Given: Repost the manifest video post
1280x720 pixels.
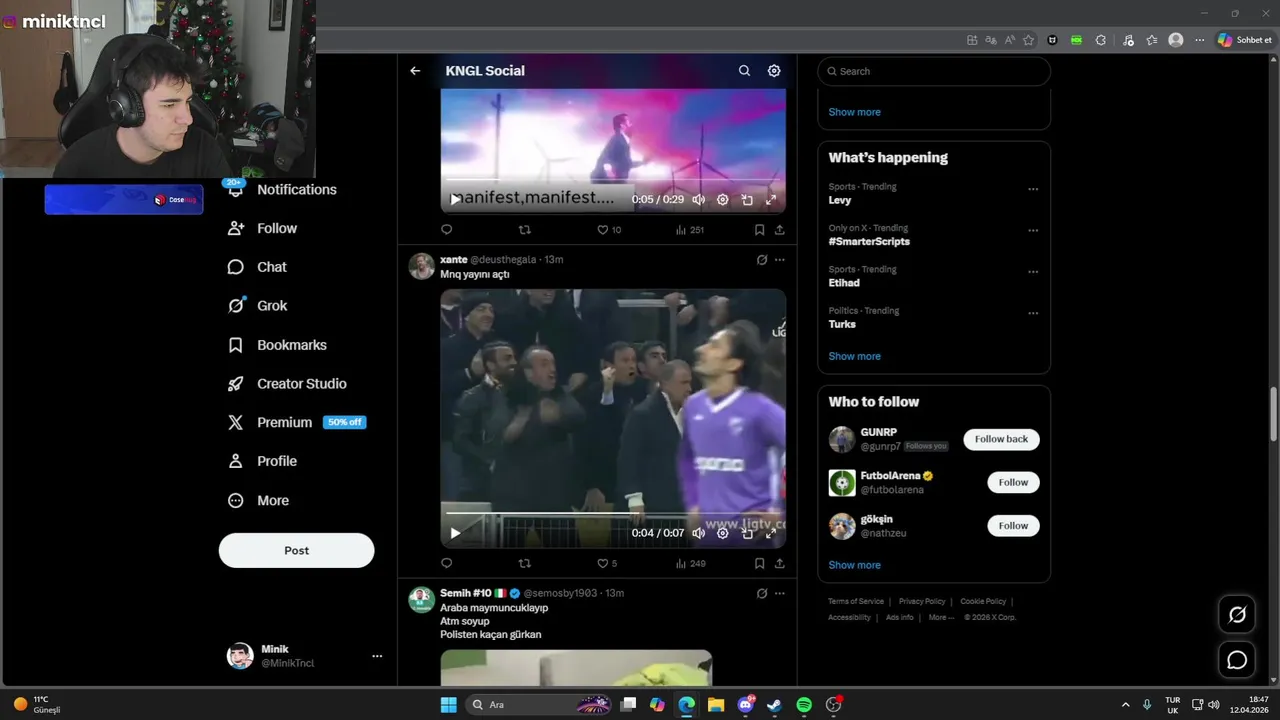Looking at the screenshot, I should point(524,230).
